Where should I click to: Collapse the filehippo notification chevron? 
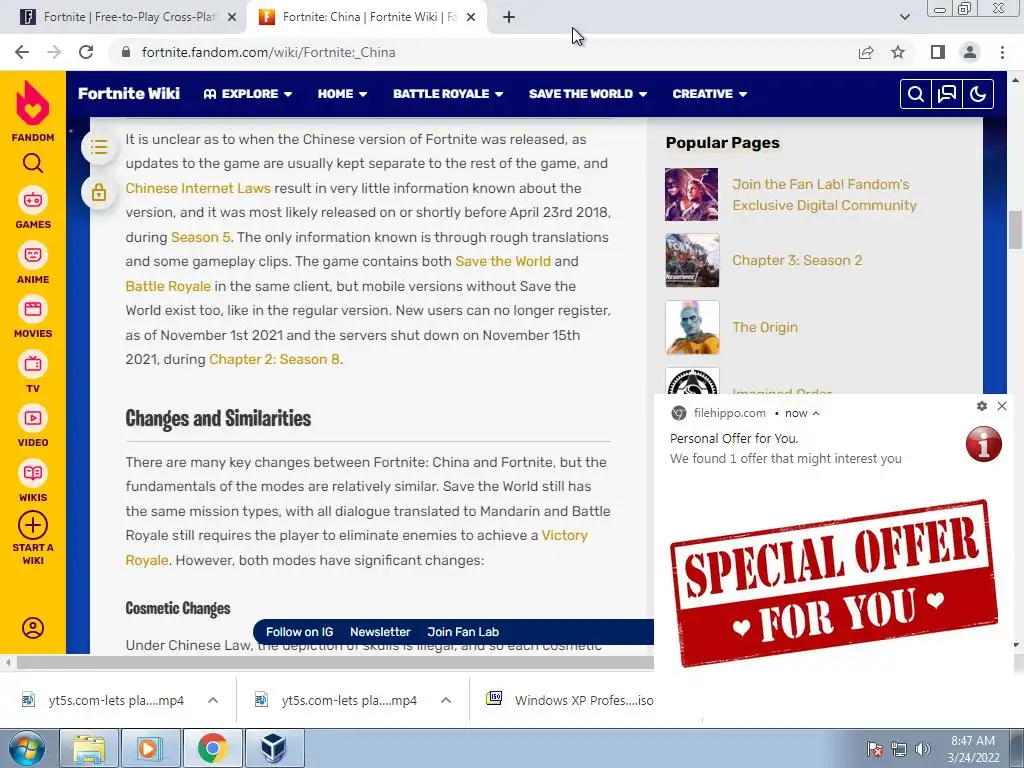coord(816,413)
